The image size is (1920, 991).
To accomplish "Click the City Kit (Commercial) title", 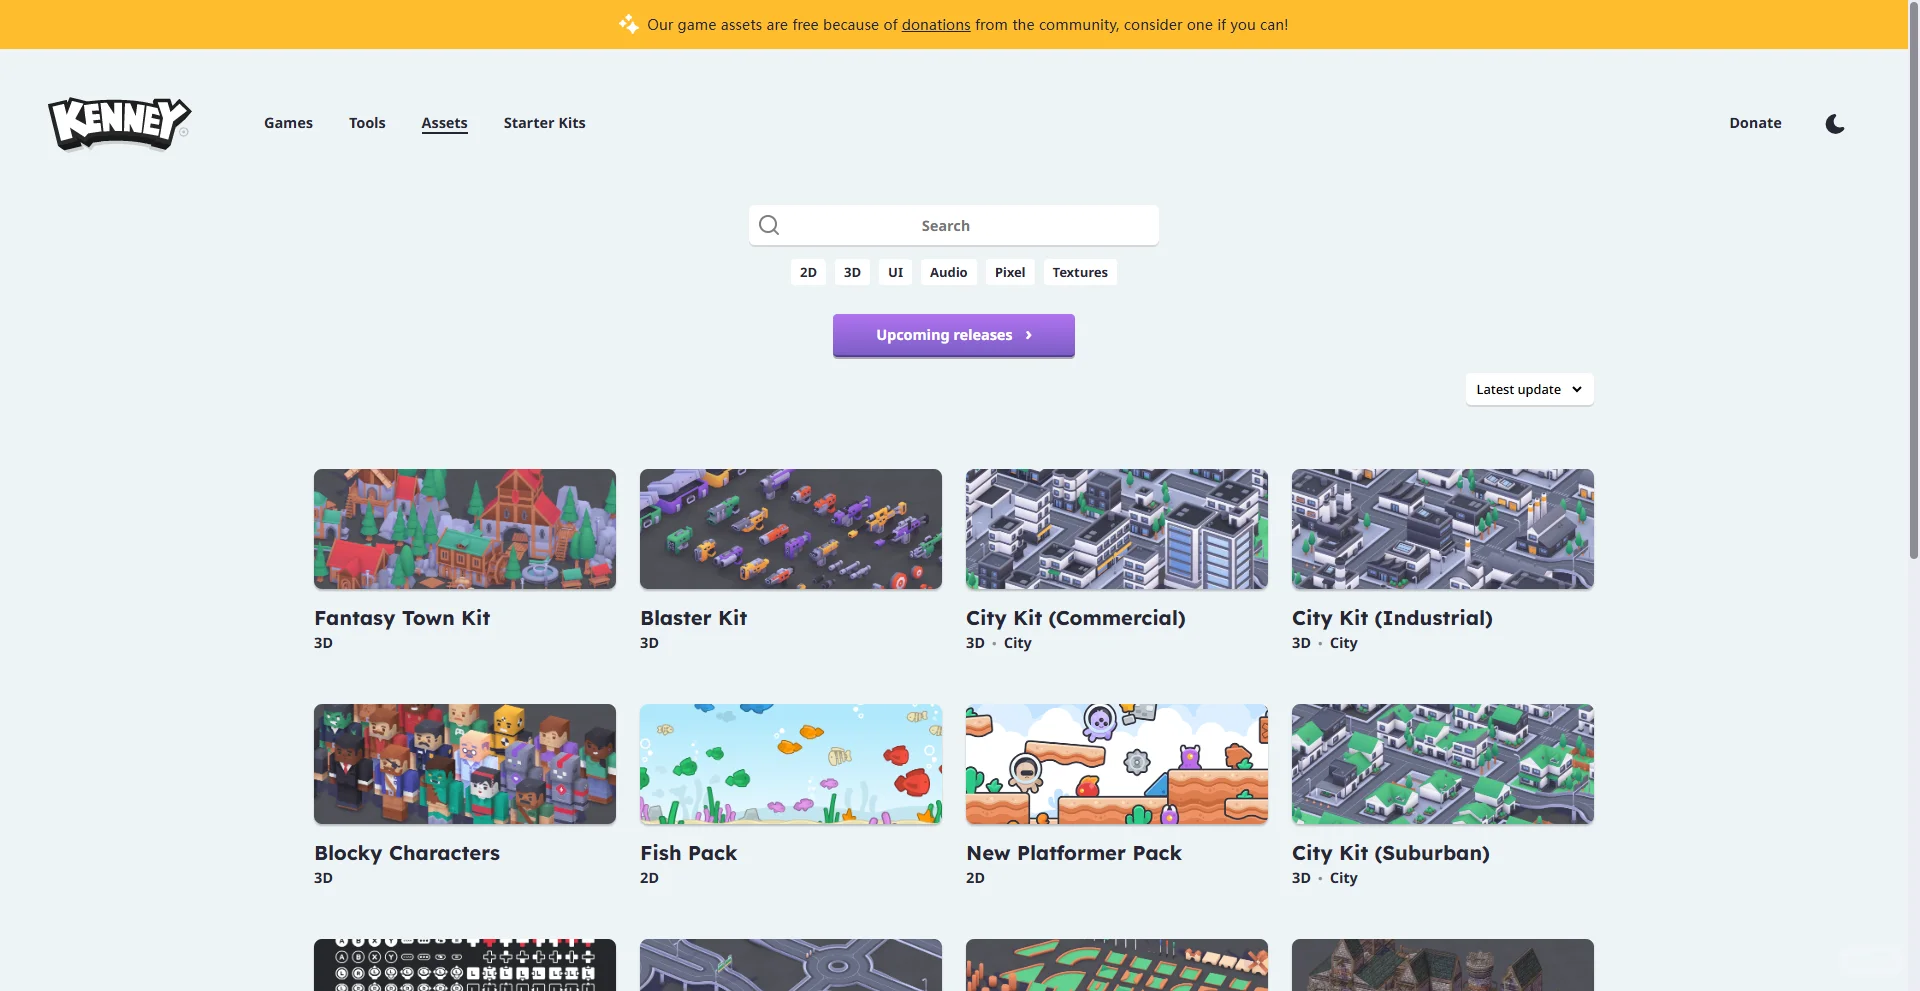I will (1076, 618).
